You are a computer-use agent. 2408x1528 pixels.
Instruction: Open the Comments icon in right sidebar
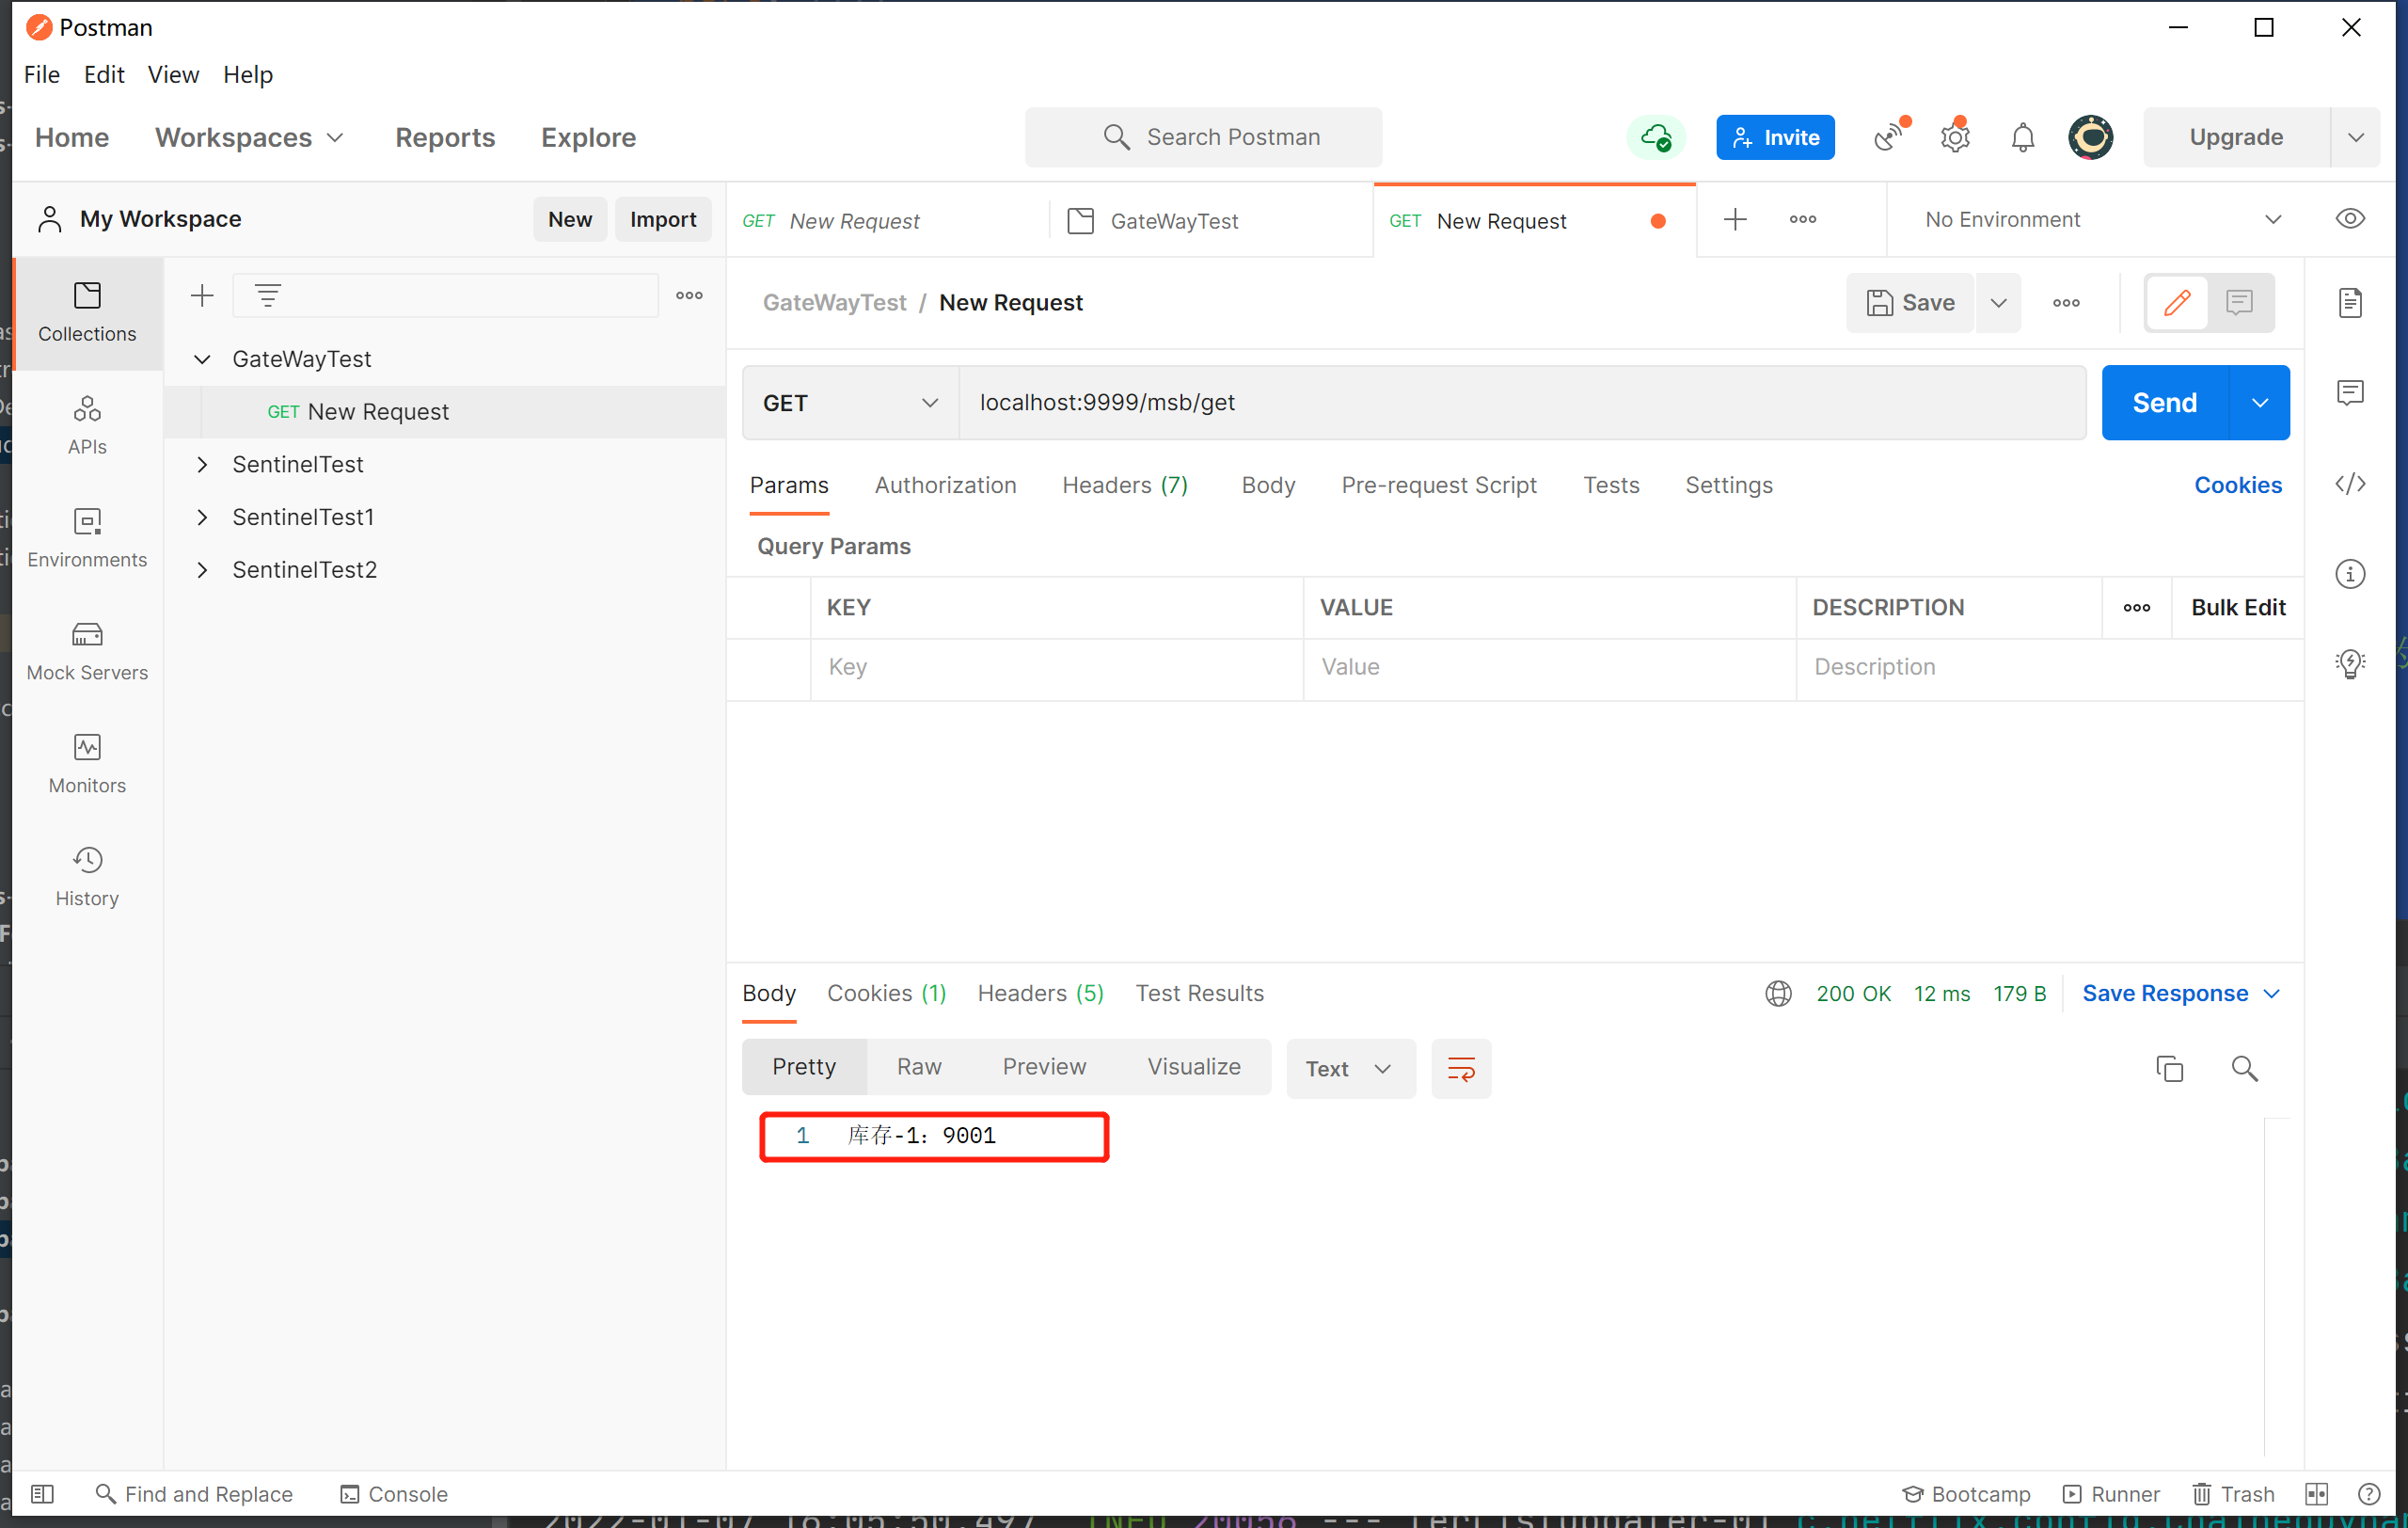pos(2350,392)
